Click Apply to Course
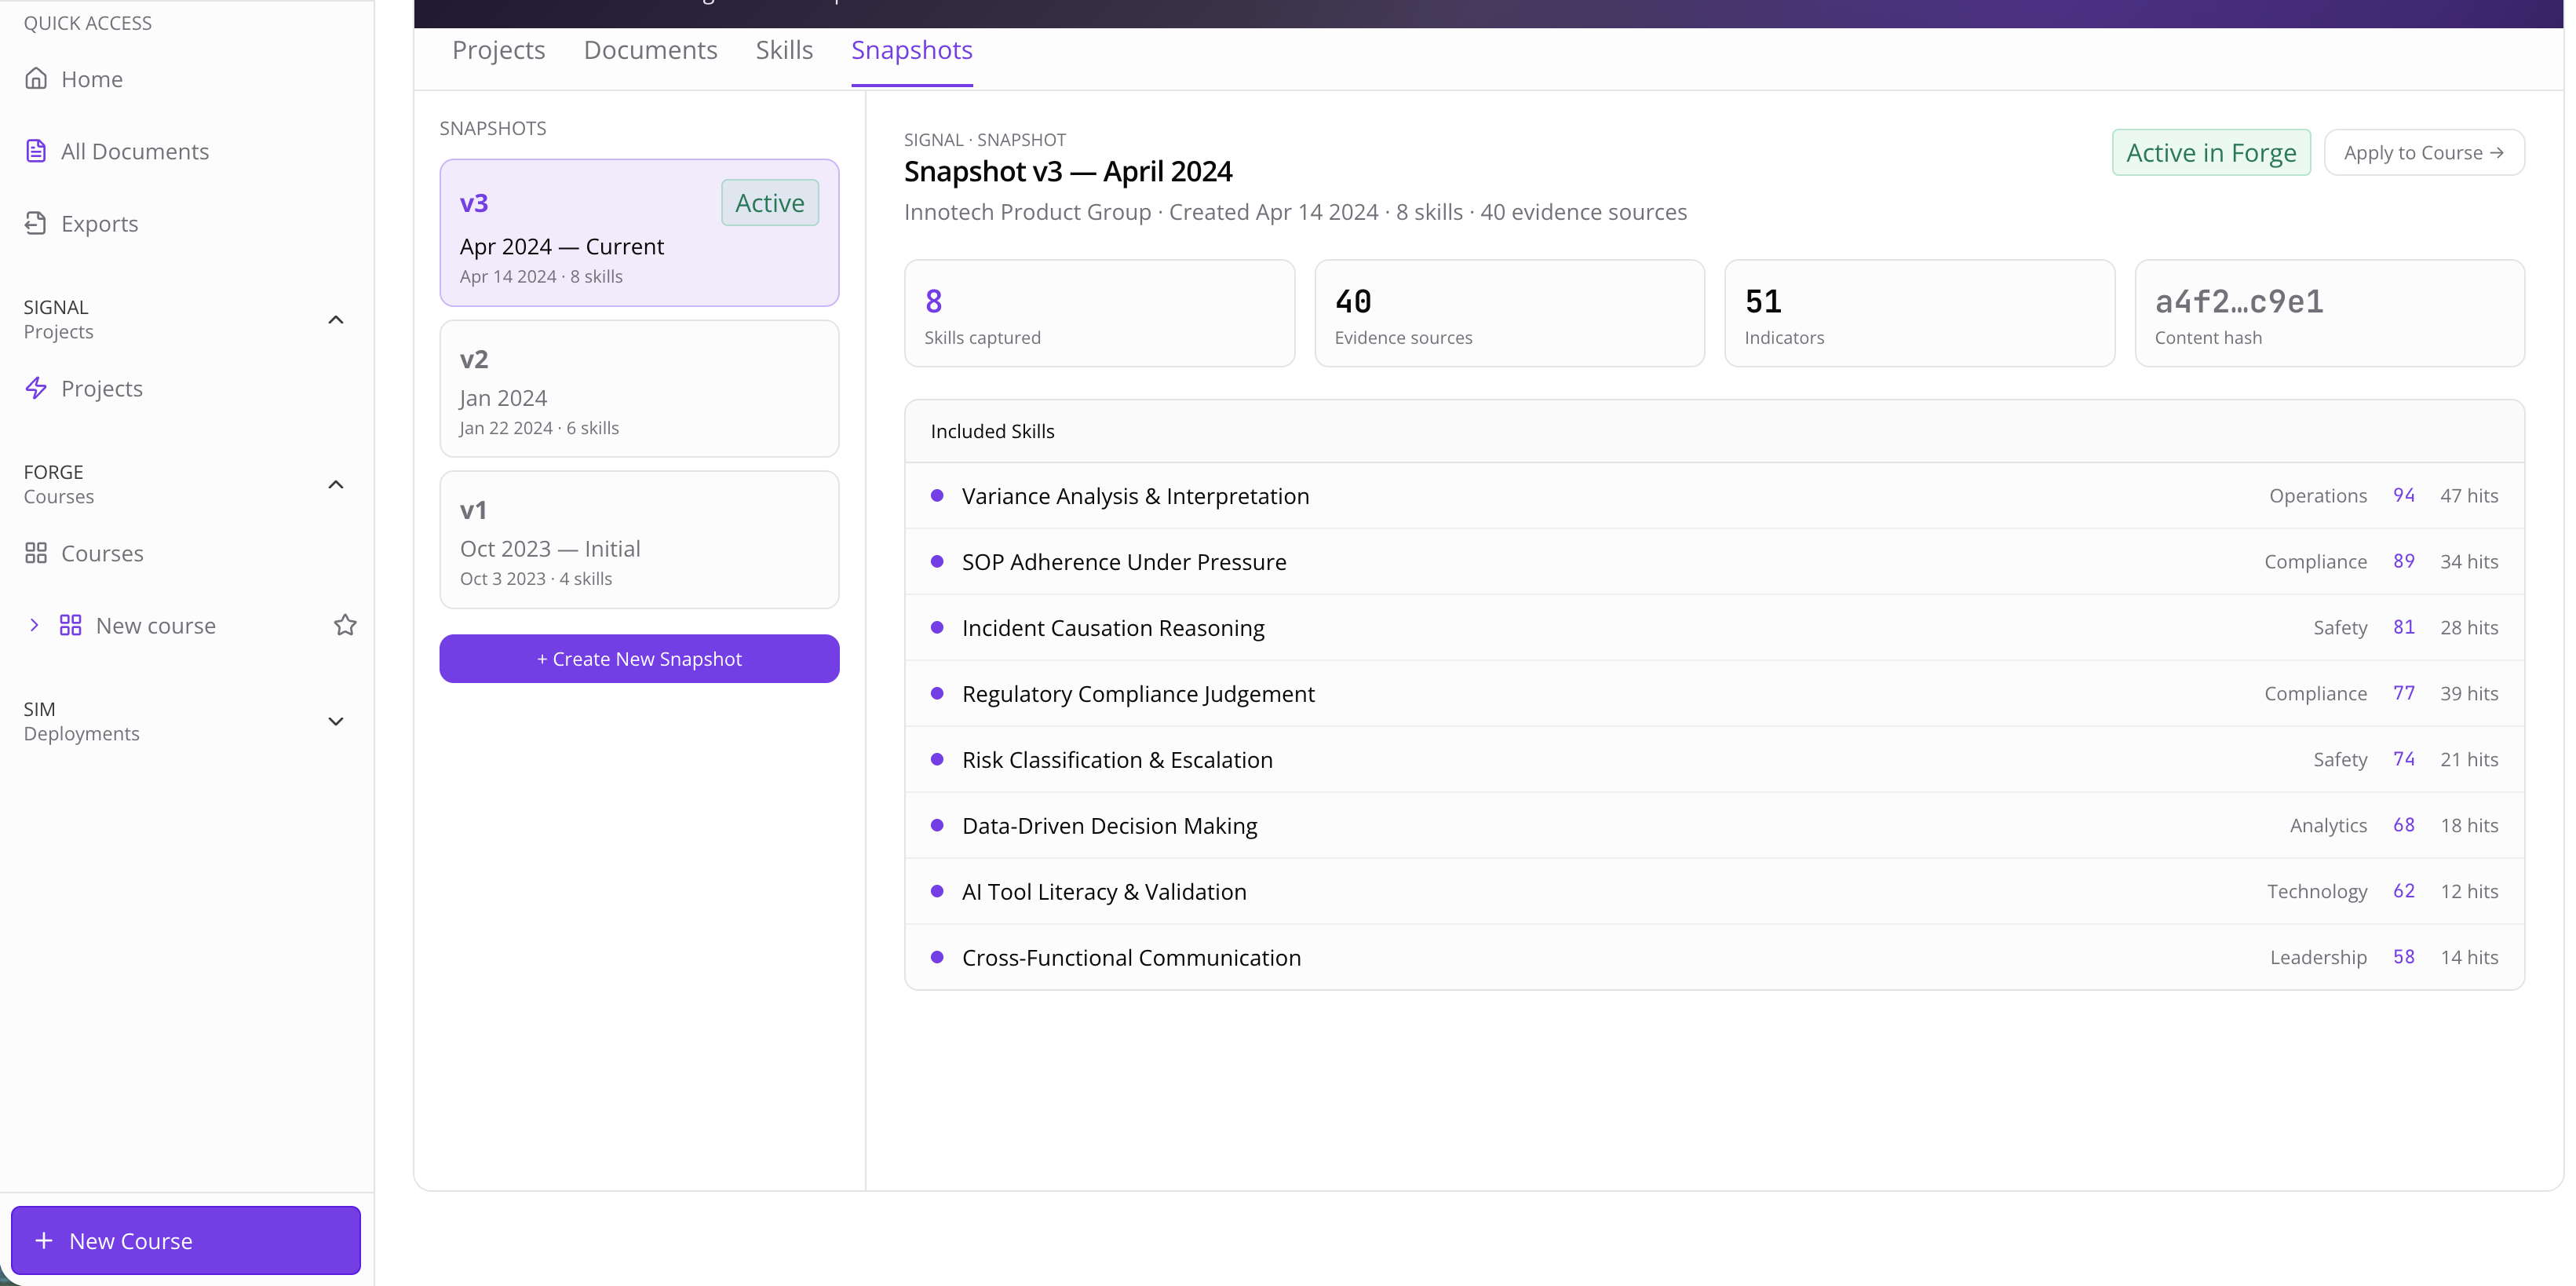Image resolution: width=2576 pixels, height=1286 pixels. coord(2424,152)
